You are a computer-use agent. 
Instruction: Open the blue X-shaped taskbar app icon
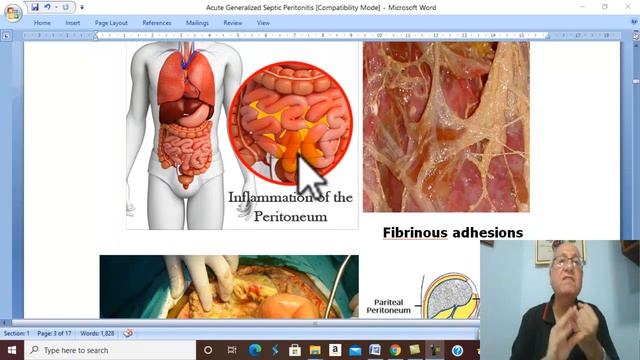[x=275, y=350]
